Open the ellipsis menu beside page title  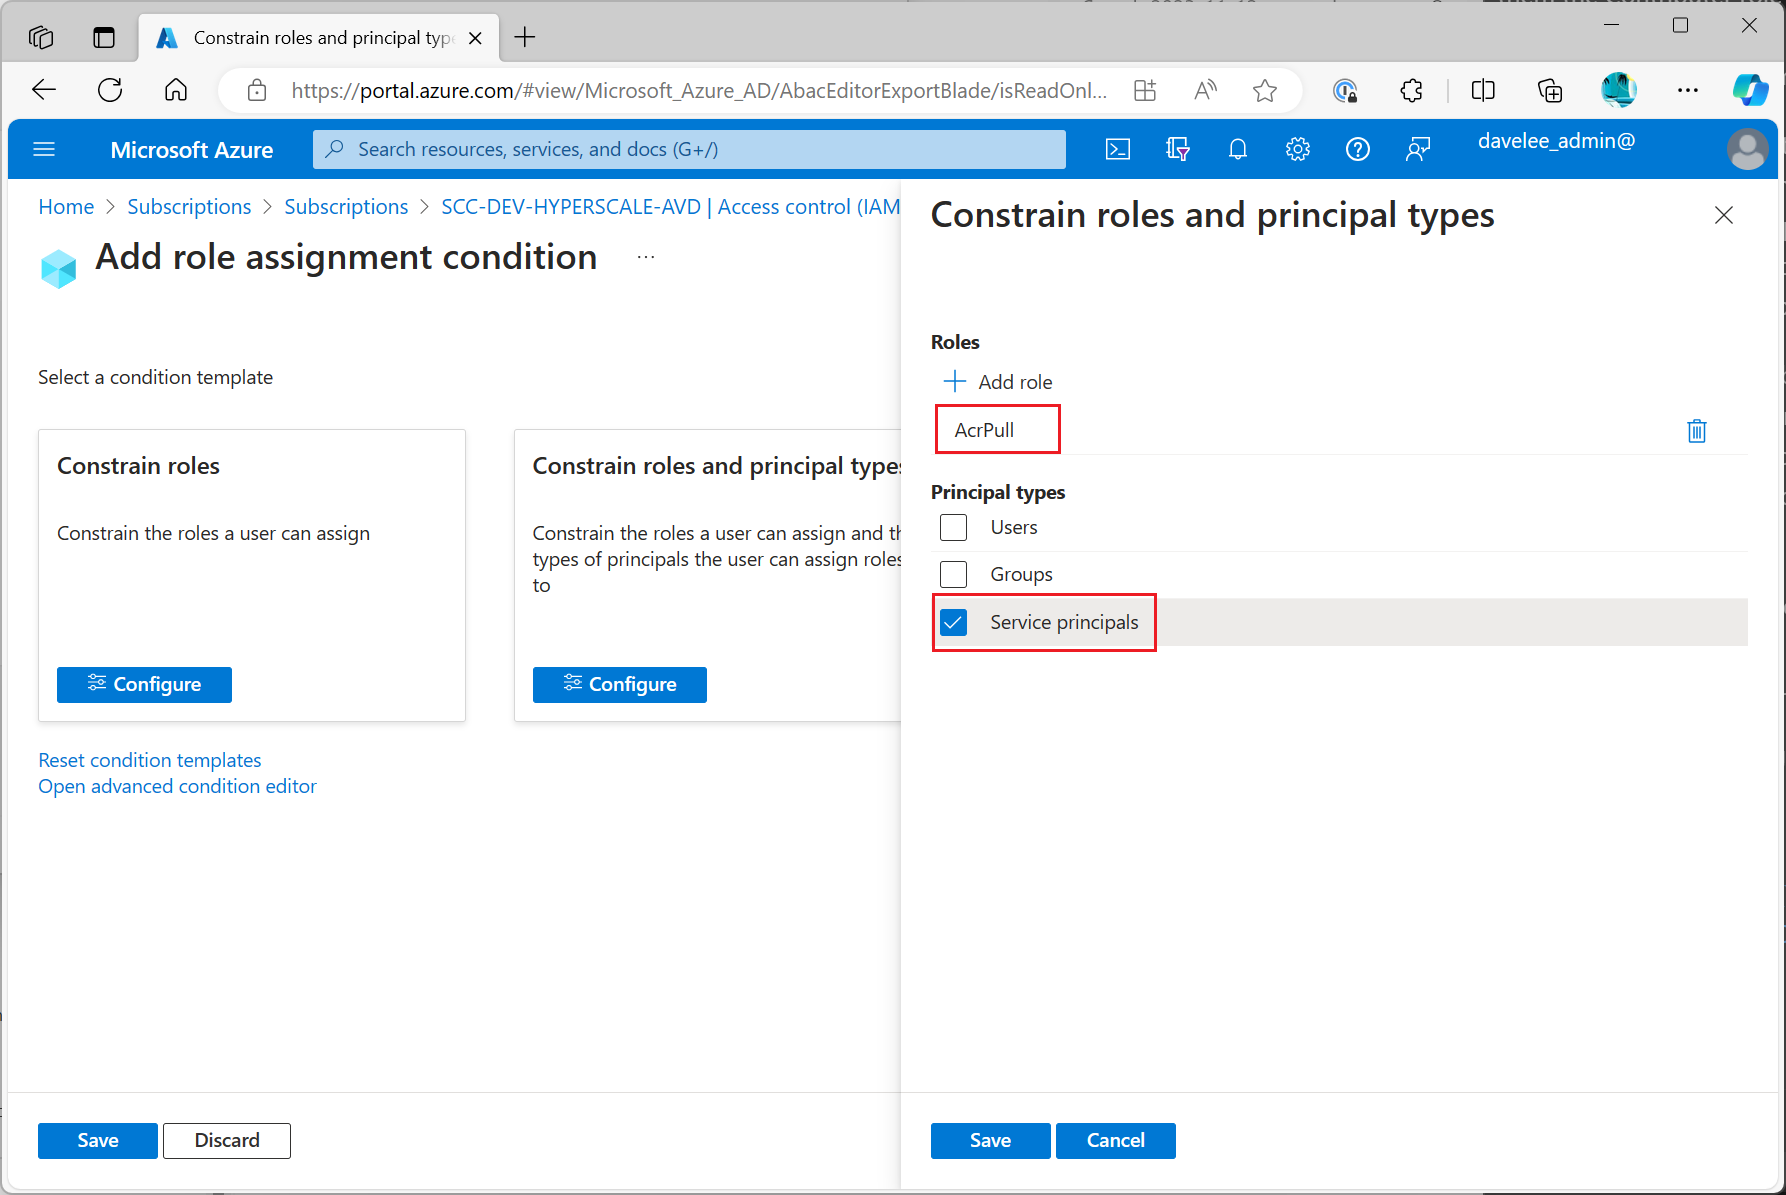coord(646,258)
